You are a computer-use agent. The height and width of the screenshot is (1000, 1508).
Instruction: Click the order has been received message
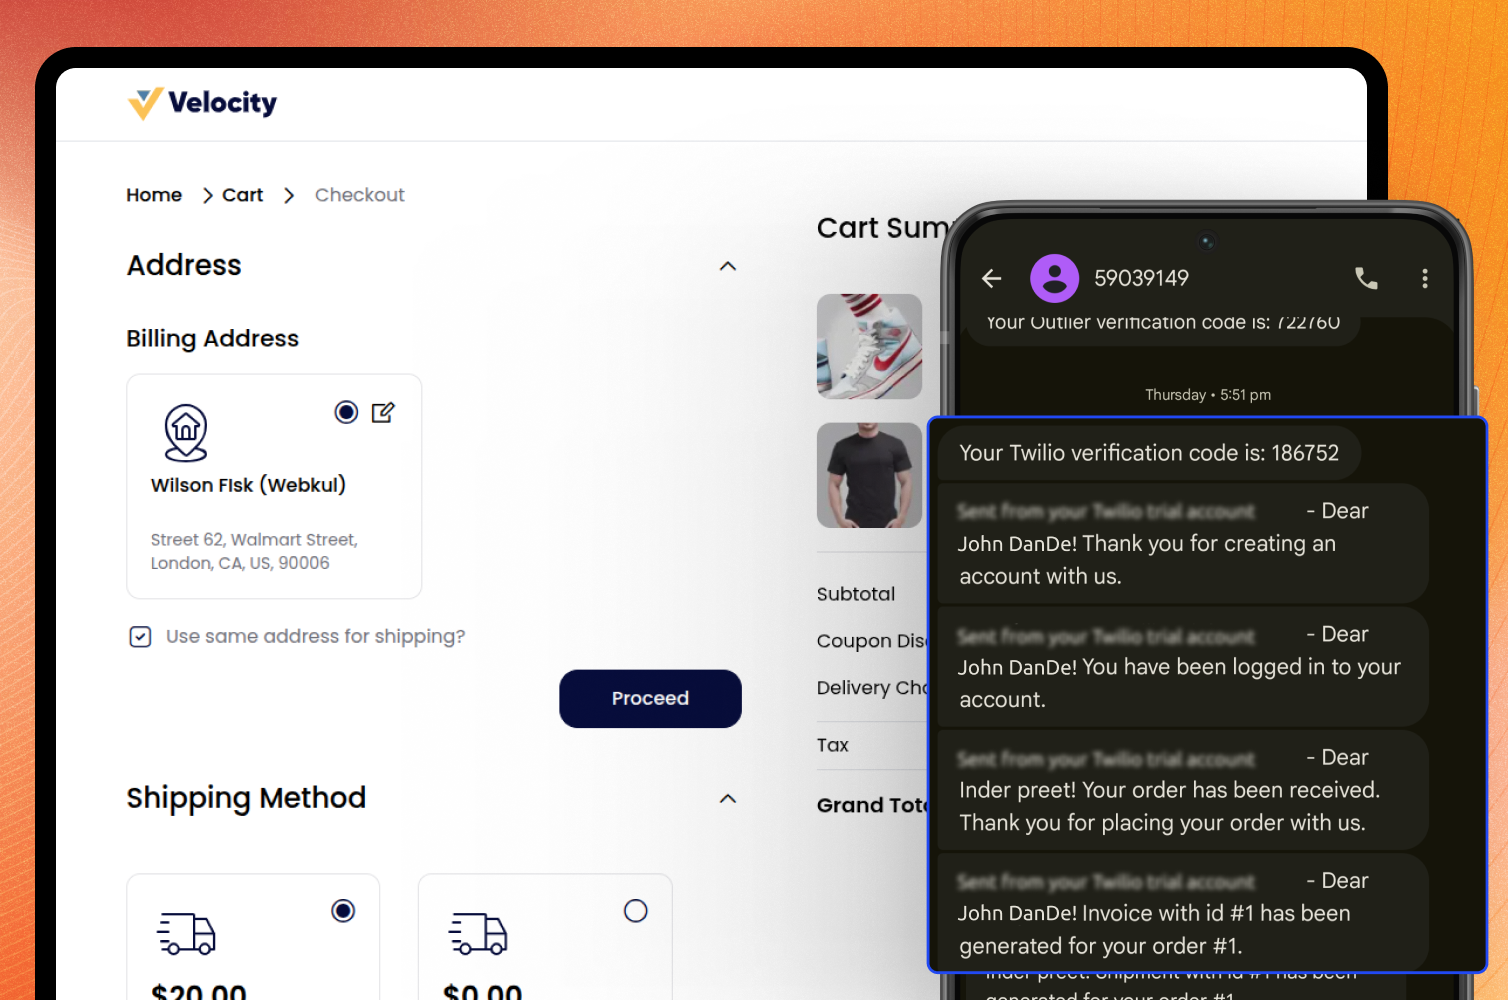coord(1182,790)
